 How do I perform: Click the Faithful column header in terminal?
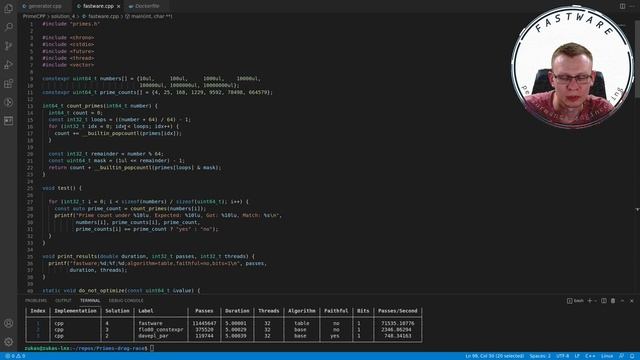pos(336,311)
